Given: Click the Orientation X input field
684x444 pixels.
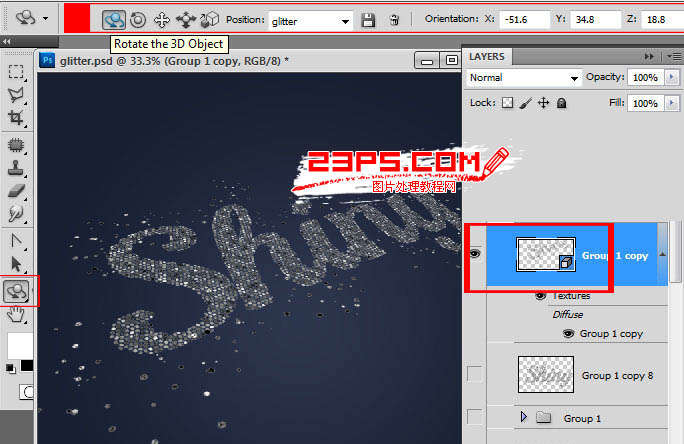Looking at the screenshot, I should coord(525,19).
